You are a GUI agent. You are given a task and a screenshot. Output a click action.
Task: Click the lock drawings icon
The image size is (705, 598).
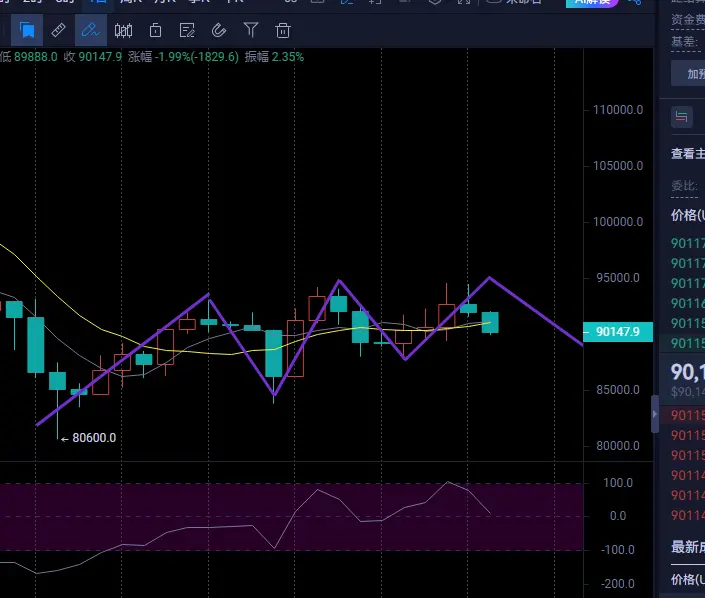click(155, 30)
